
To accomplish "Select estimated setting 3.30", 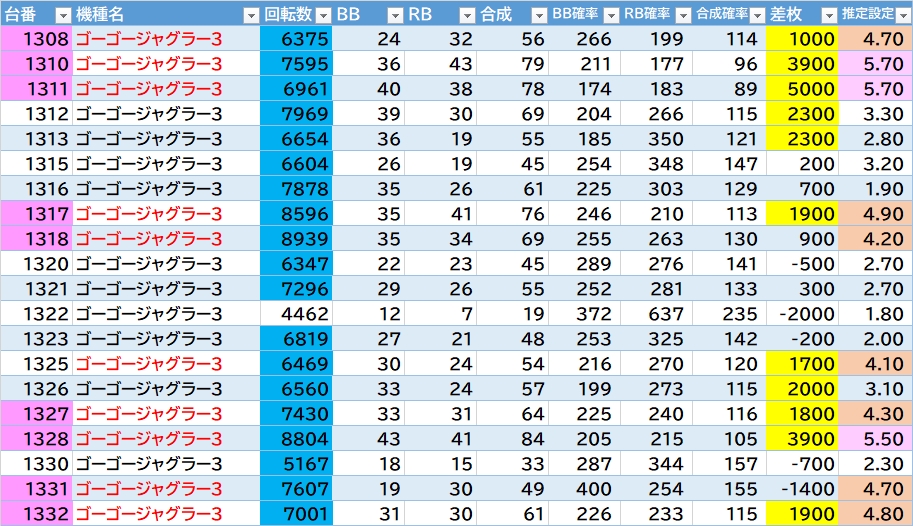I will pos(875,114).
